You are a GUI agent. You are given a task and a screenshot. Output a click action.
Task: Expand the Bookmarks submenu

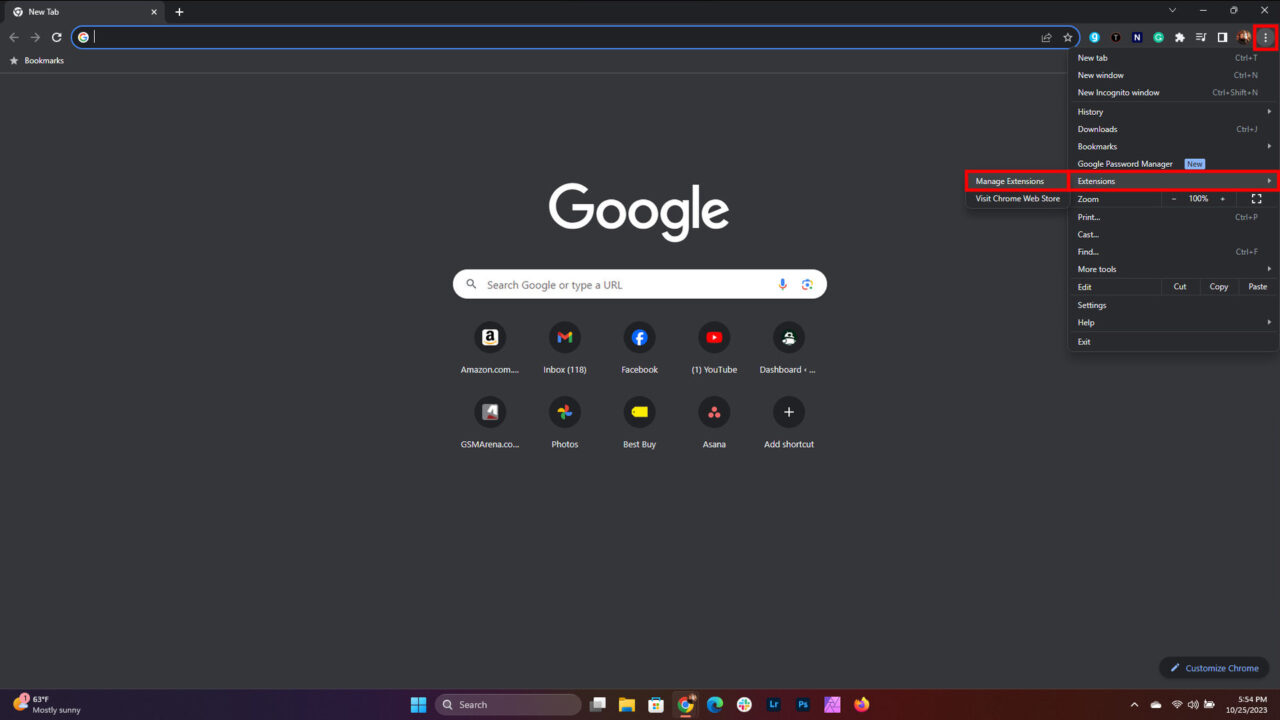(1097, 146)
